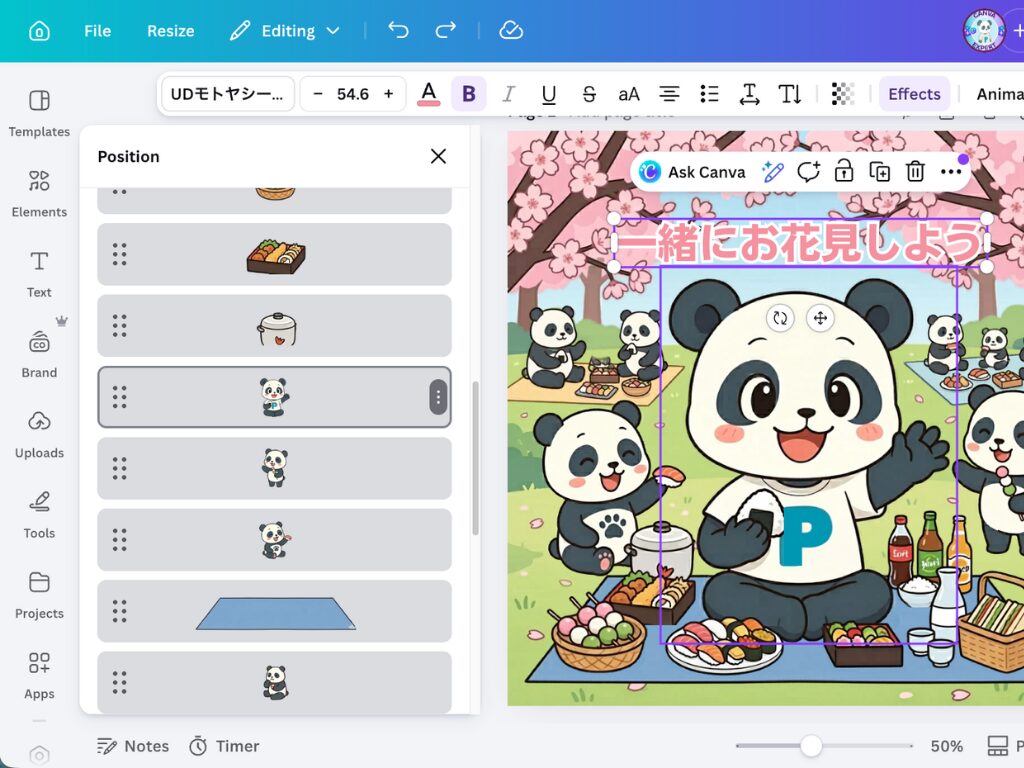Select the blue trapezoid layer thumbnail
This screenshot has width=1024, height=768.
(x=275, y=612)
